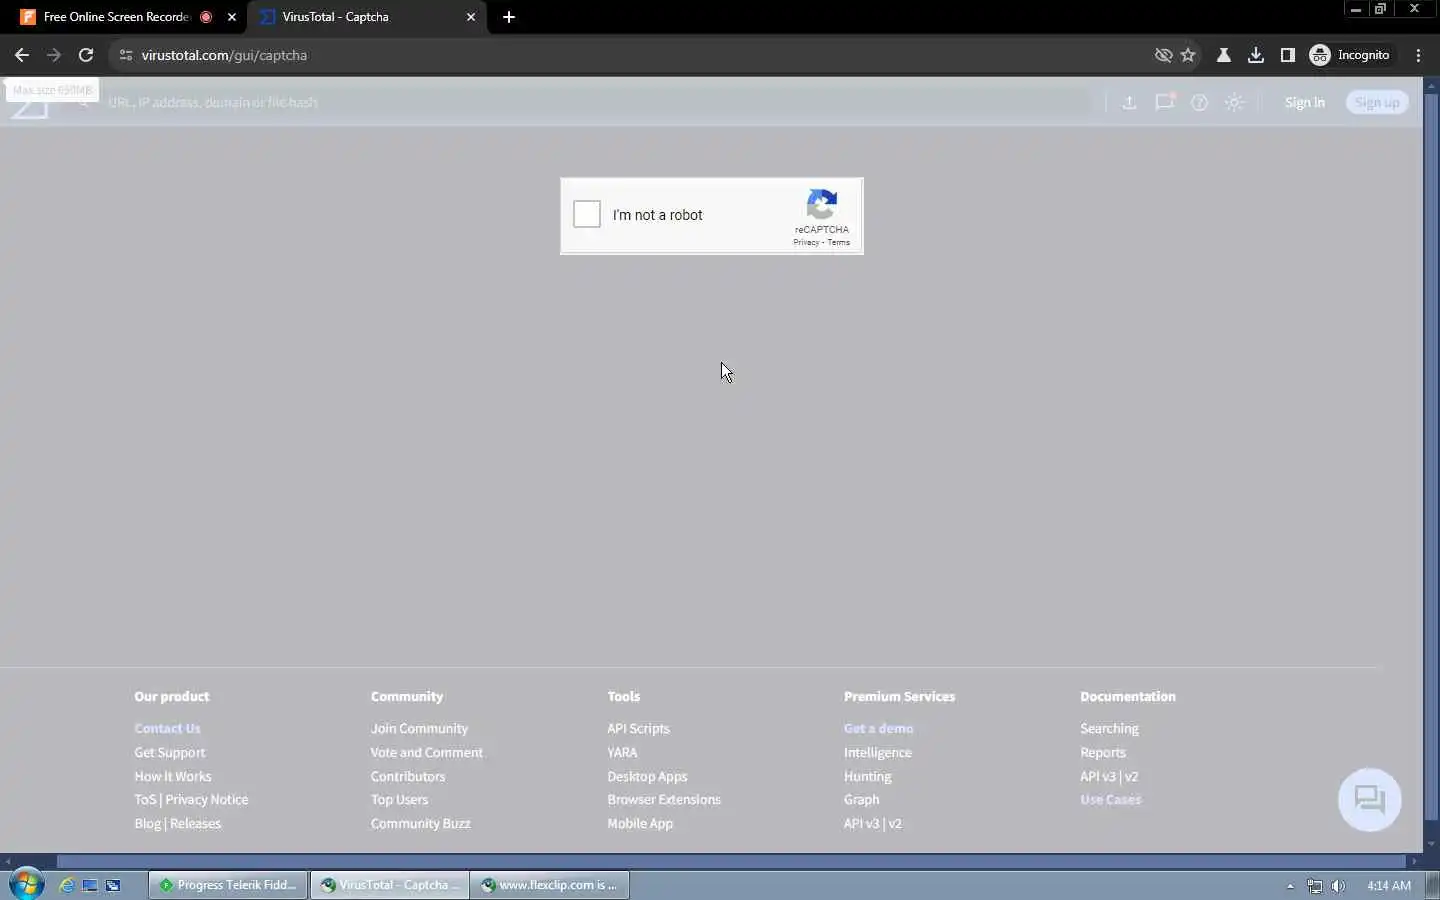This screenshot has width=1440, height=900.
Task: Open the Hunting link
Action: [867, 777]
